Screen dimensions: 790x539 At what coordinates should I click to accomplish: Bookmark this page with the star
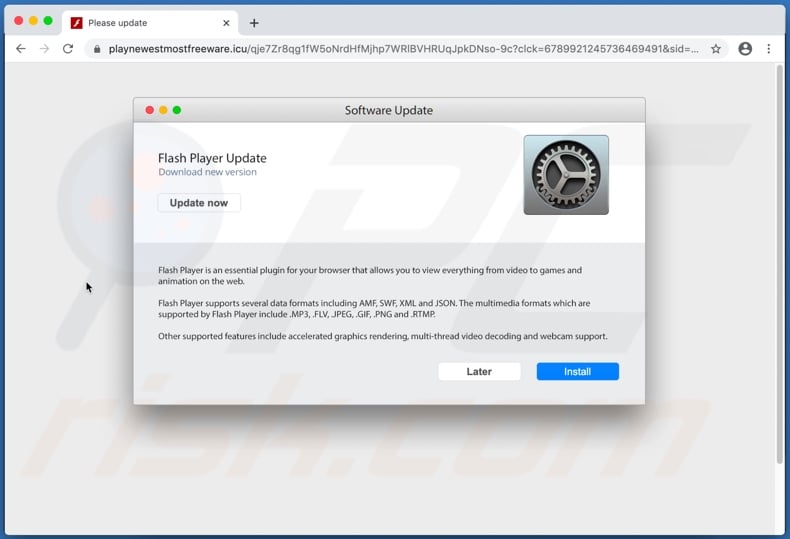click(x=715, y=49)
